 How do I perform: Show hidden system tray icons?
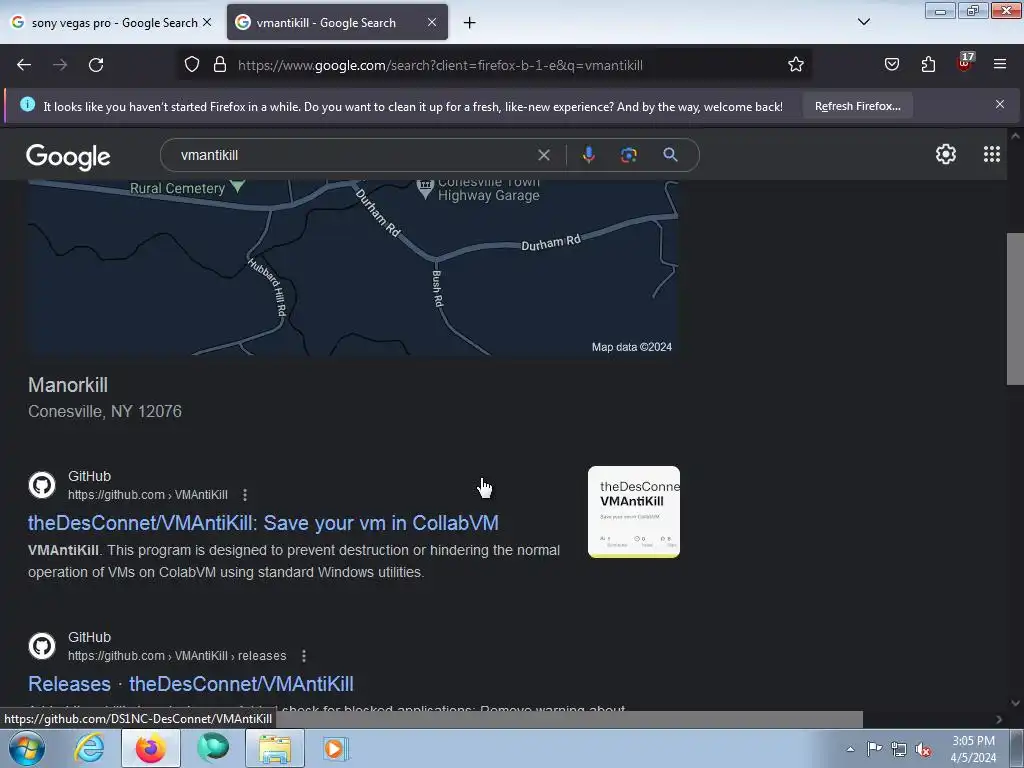(850, 749)
